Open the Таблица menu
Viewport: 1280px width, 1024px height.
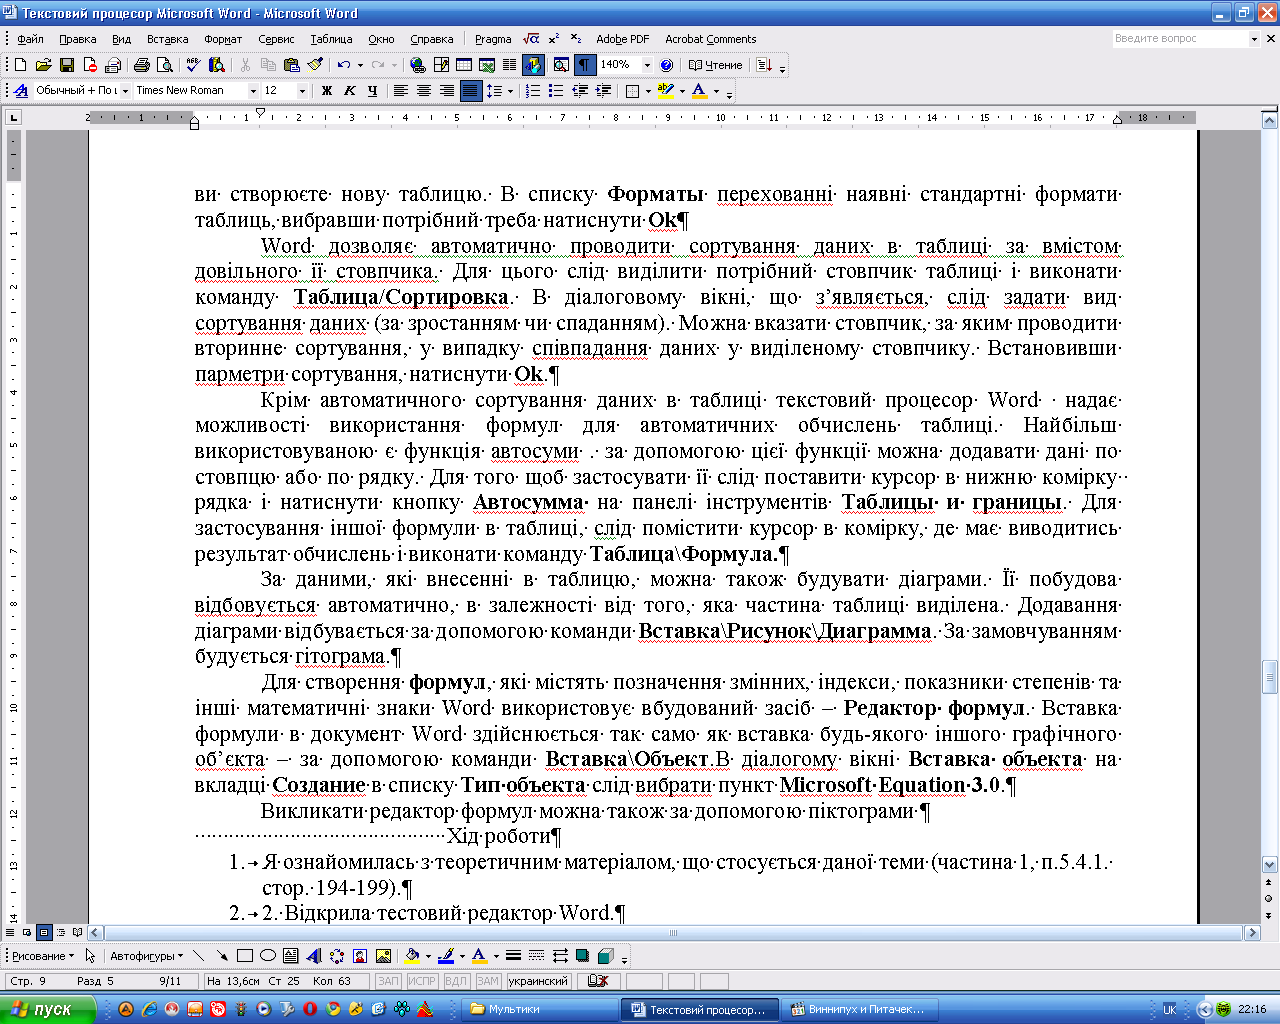click(331, 39)
